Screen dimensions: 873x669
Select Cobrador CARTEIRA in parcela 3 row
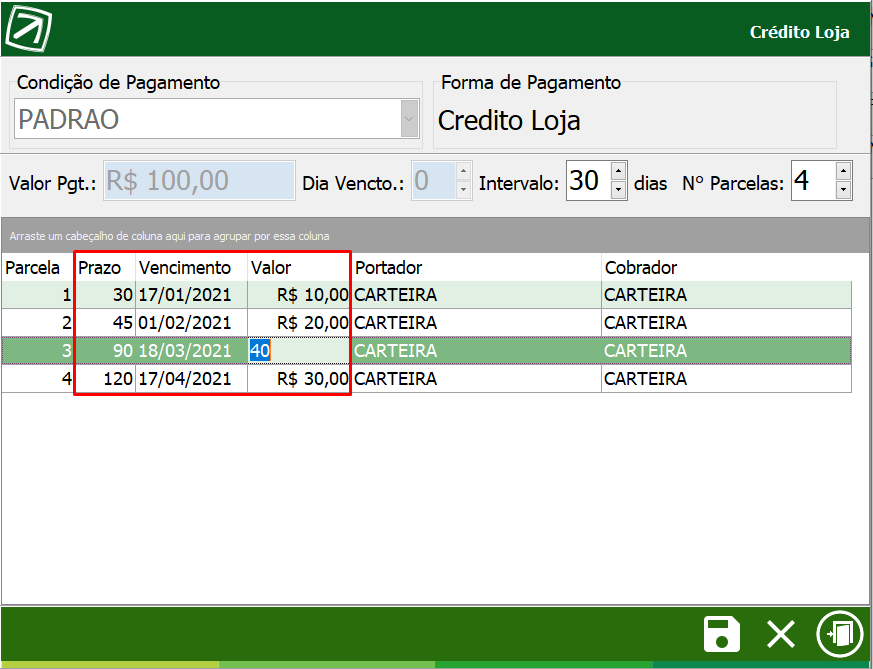coord(727,351)
